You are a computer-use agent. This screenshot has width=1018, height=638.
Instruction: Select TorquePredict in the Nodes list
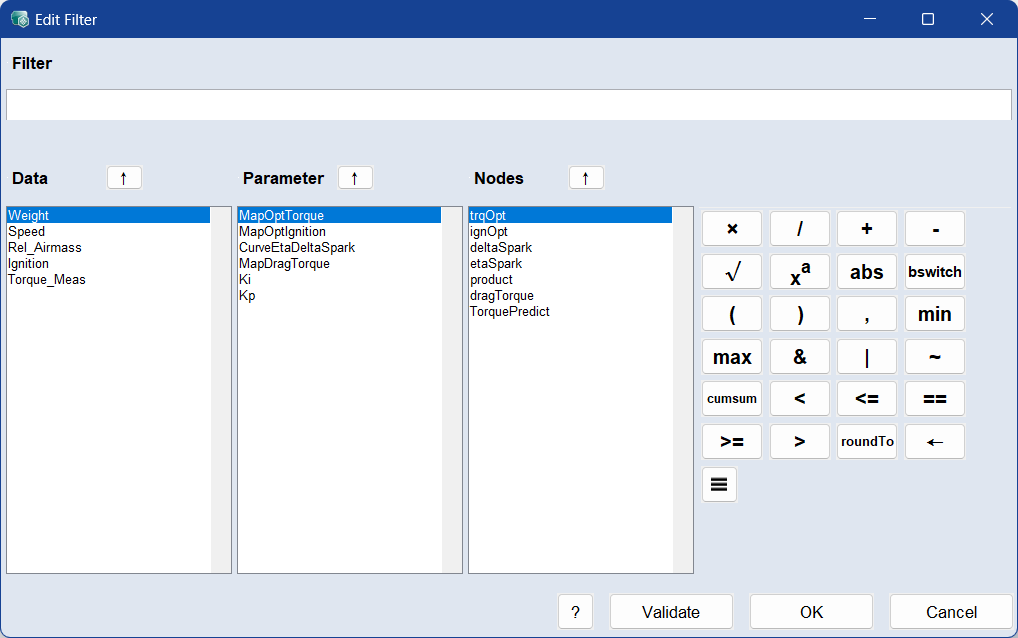510,311
